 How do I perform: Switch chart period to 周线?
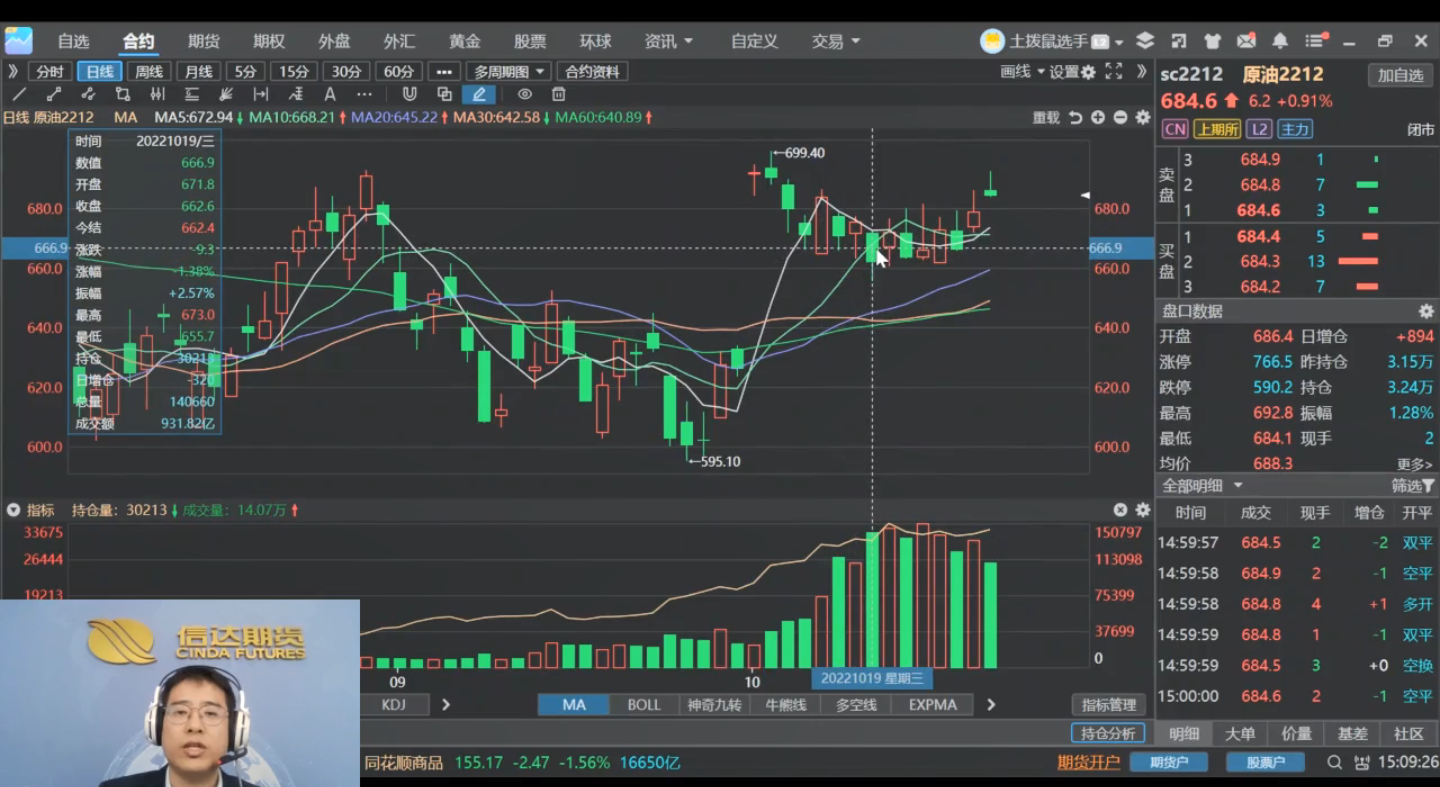click(x=149, y=71)
